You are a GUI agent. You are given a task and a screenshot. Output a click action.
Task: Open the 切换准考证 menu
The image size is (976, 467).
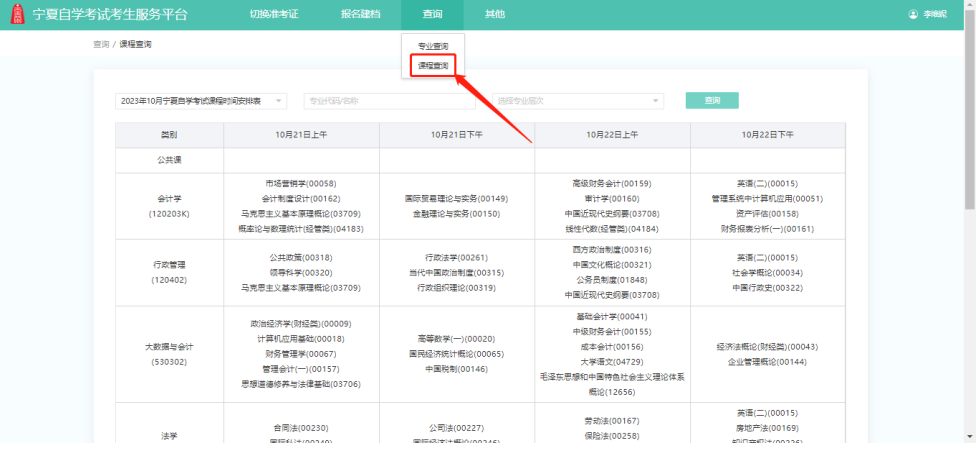click(x=274, y=14)
